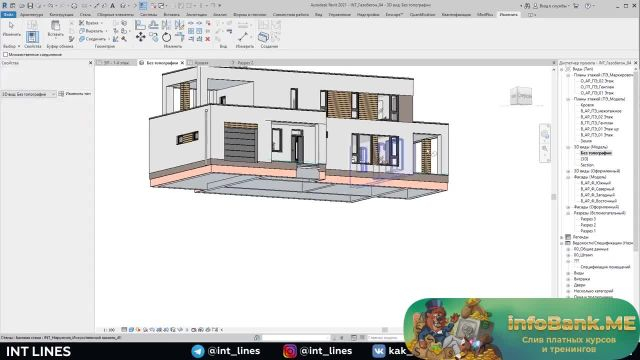The height and width of the screenshot is (360, 640).
Task: Expand the Легенды node in project browser
Action: (562, 237)
